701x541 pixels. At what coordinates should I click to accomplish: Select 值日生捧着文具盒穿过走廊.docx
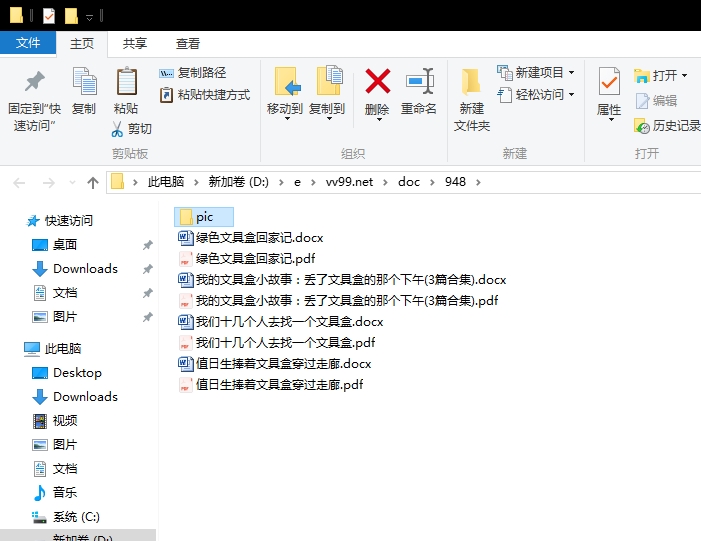pyautogui.click(x=274, y=363)
